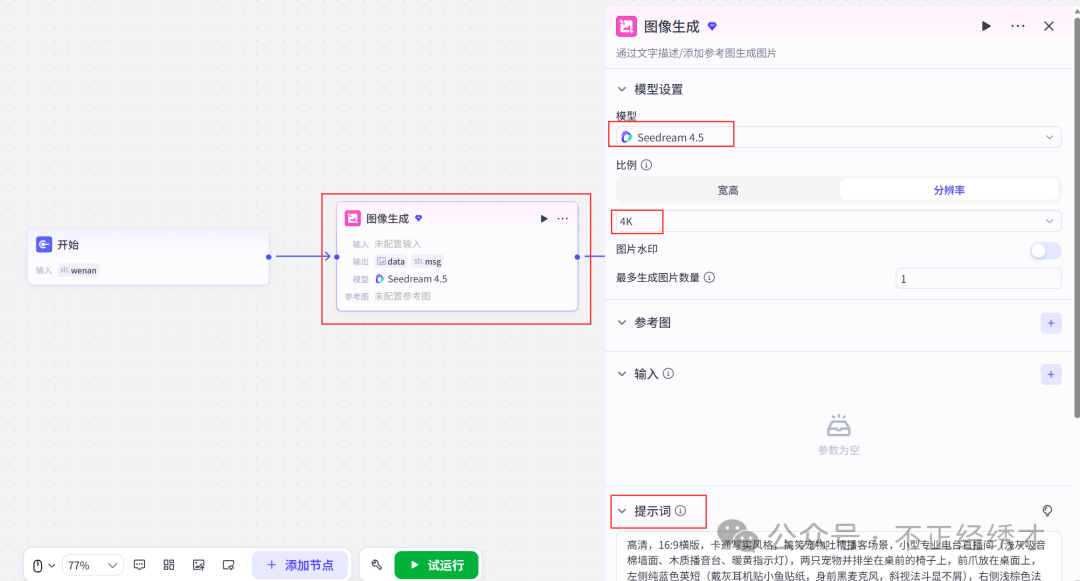This screenshot has height=581, width=1080.
Task: Open the node layout icon in bottom toolbar
Action: (168, 565)
